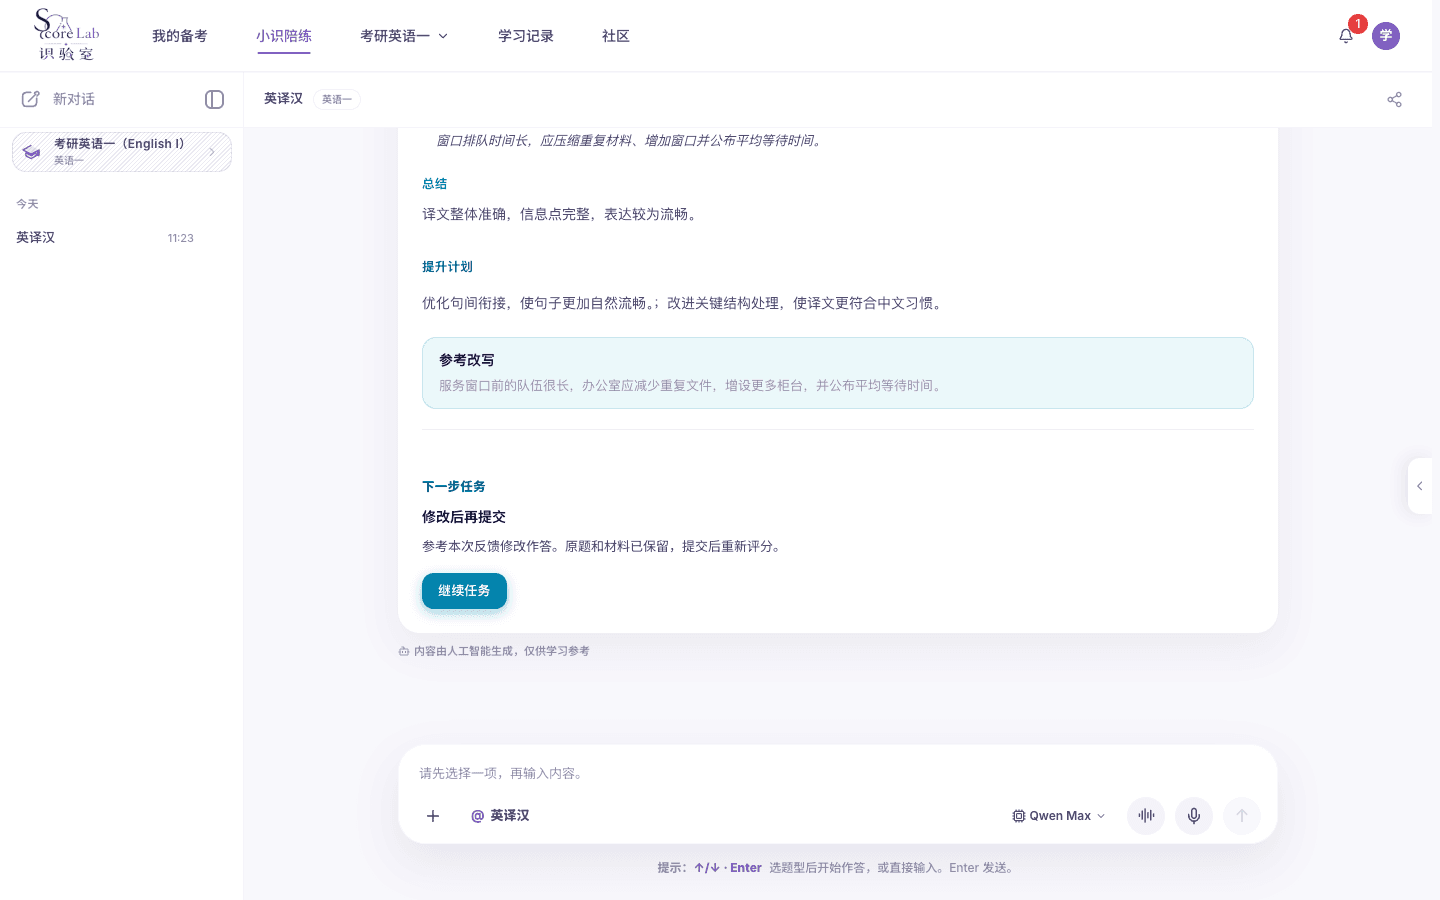Click the graduation cap course icon

pos(32,152)
